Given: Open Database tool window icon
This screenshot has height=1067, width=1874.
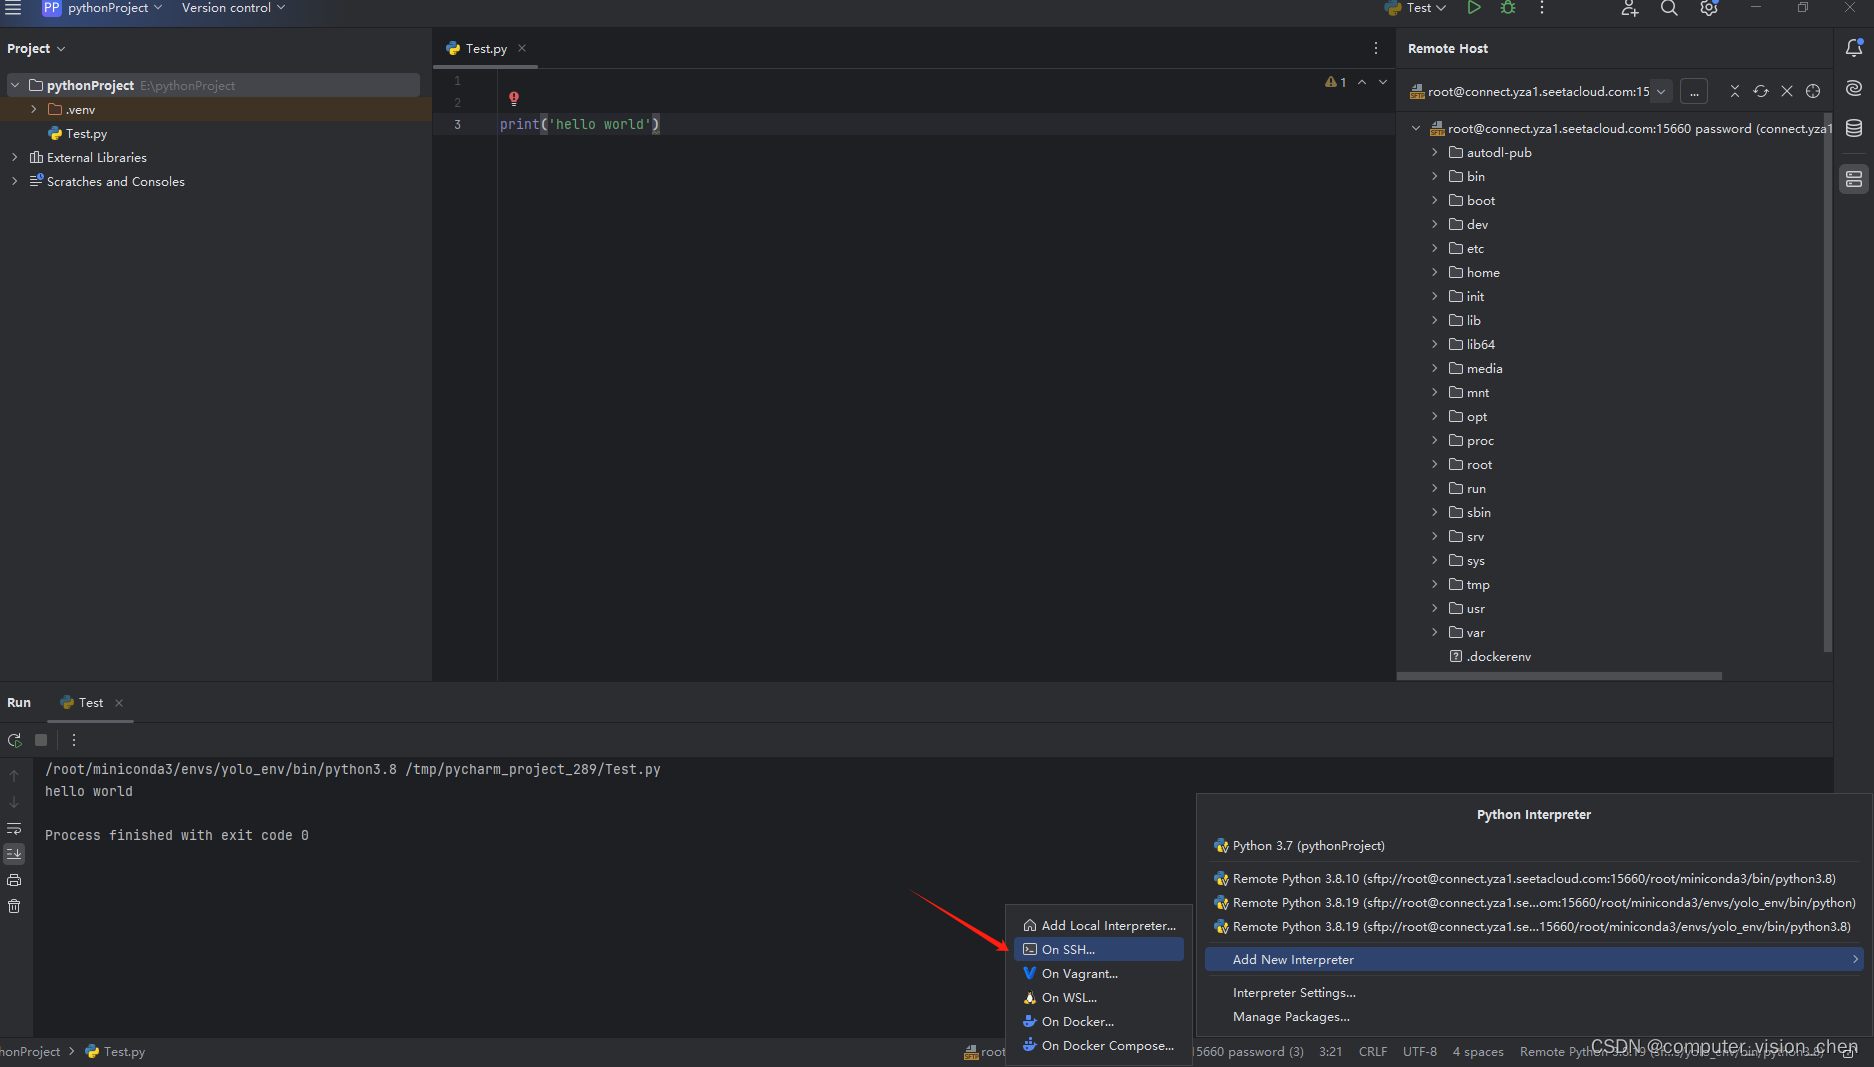Looking at the screenshot, I should click(x=1854, y=128).
